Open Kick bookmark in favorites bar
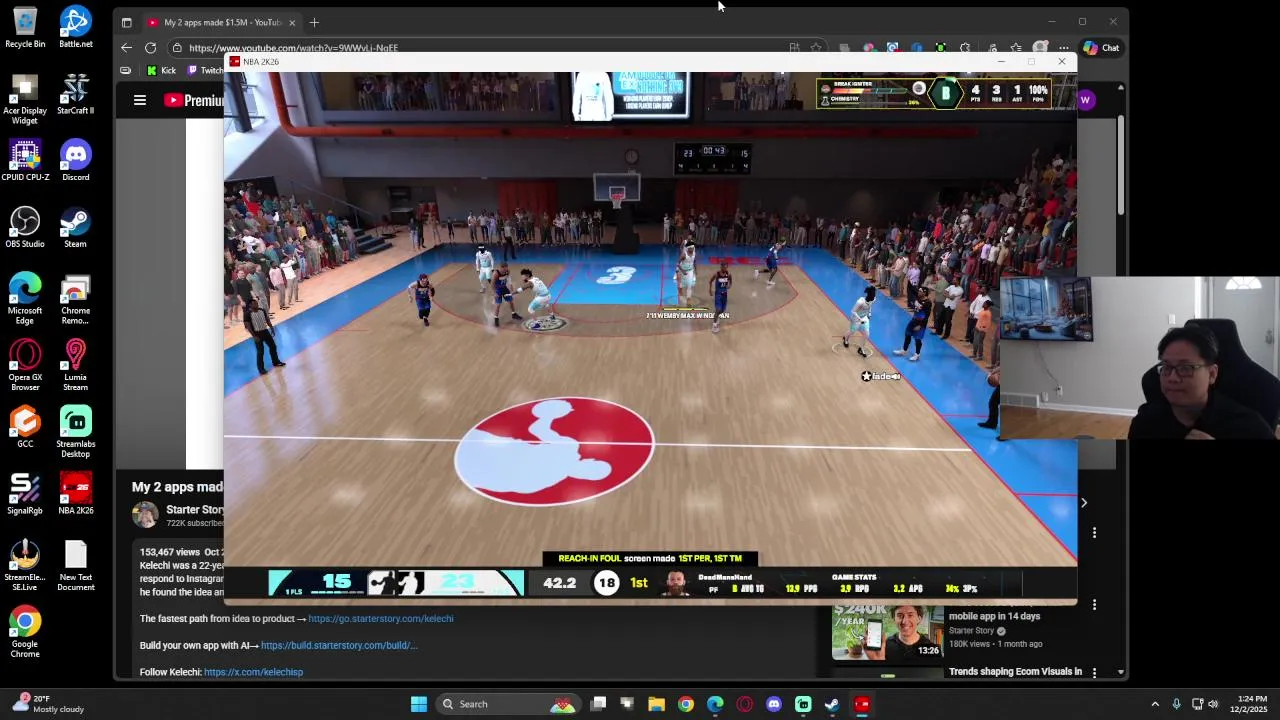This screenshot has height=720, width=1280. click(x=161, y=70)
